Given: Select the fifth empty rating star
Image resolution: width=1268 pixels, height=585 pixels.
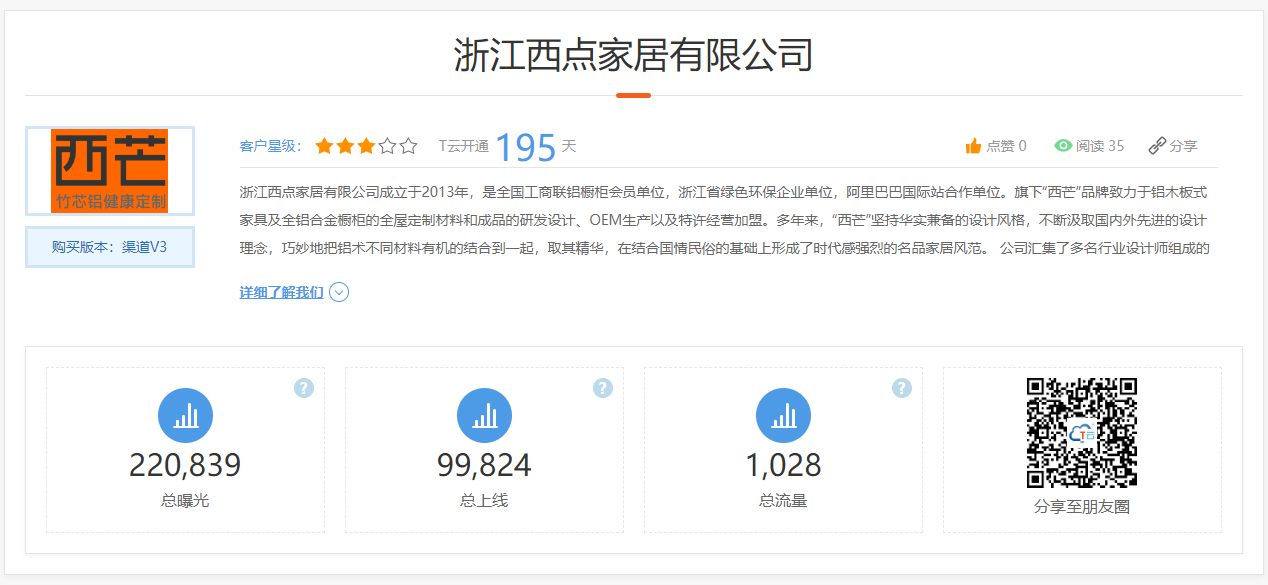Looking at the screenshot, I should [x=408, y=146].
